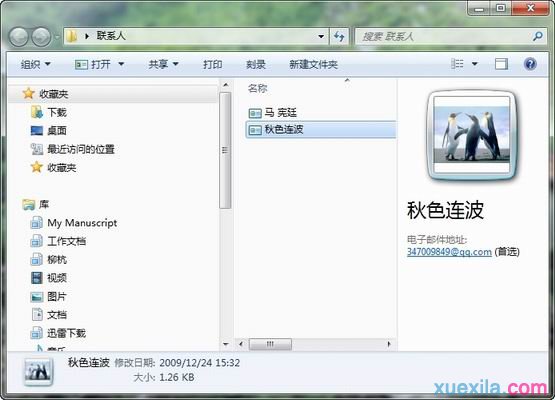The width and height of the screenshot is (555, 400).
Task: Refresh the folder with refresh icon
Action: pos(339,36)
